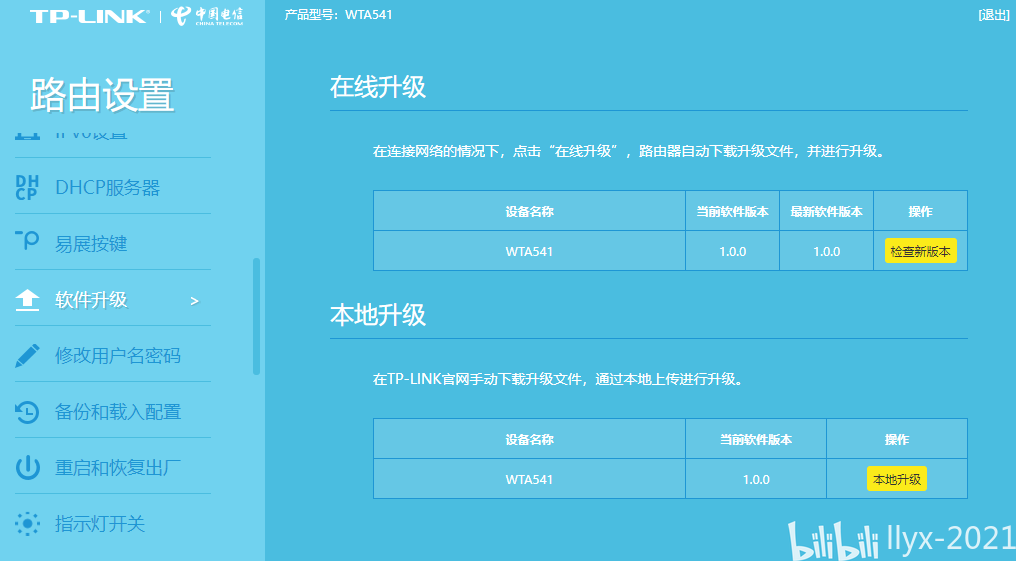Click current version 1.0.0 in local upgrade table
The image size is (1016, 561).
pyautogui.click(x=756, y=479)
